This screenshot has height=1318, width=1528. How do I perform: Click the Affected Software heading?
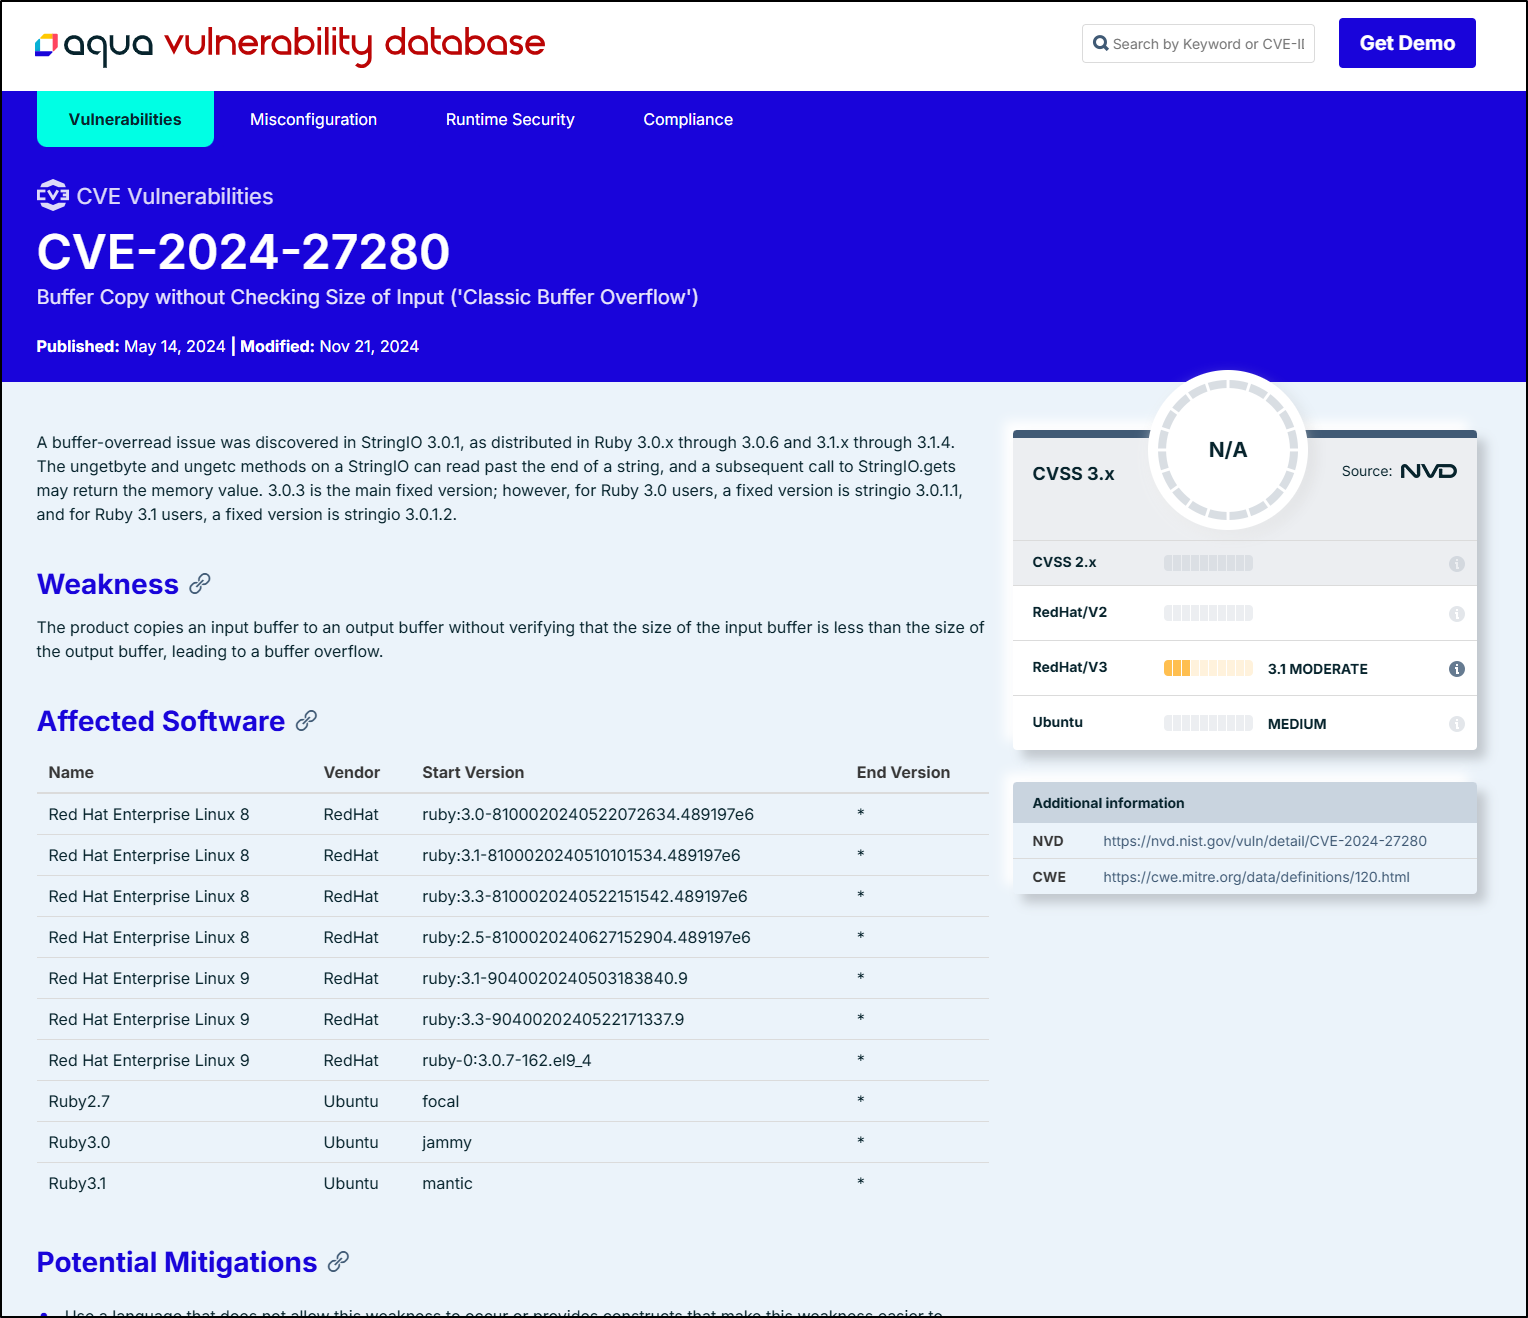tap(161, 721)
